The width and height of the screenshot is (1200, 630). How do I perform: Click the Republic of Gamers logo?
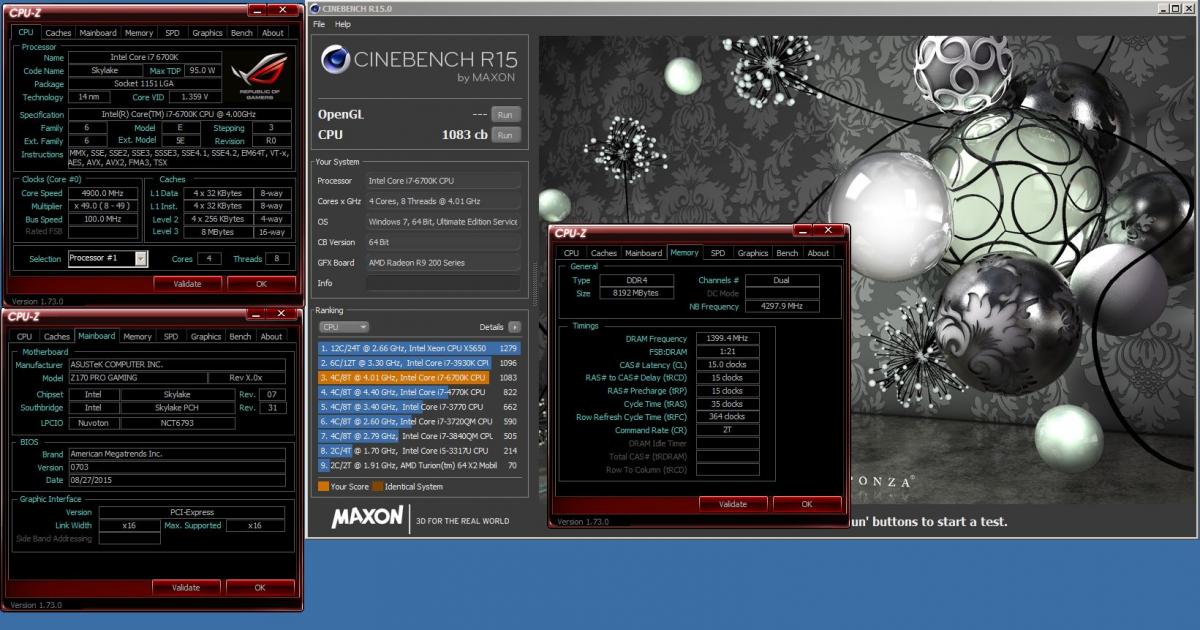[x=259, y=77]
